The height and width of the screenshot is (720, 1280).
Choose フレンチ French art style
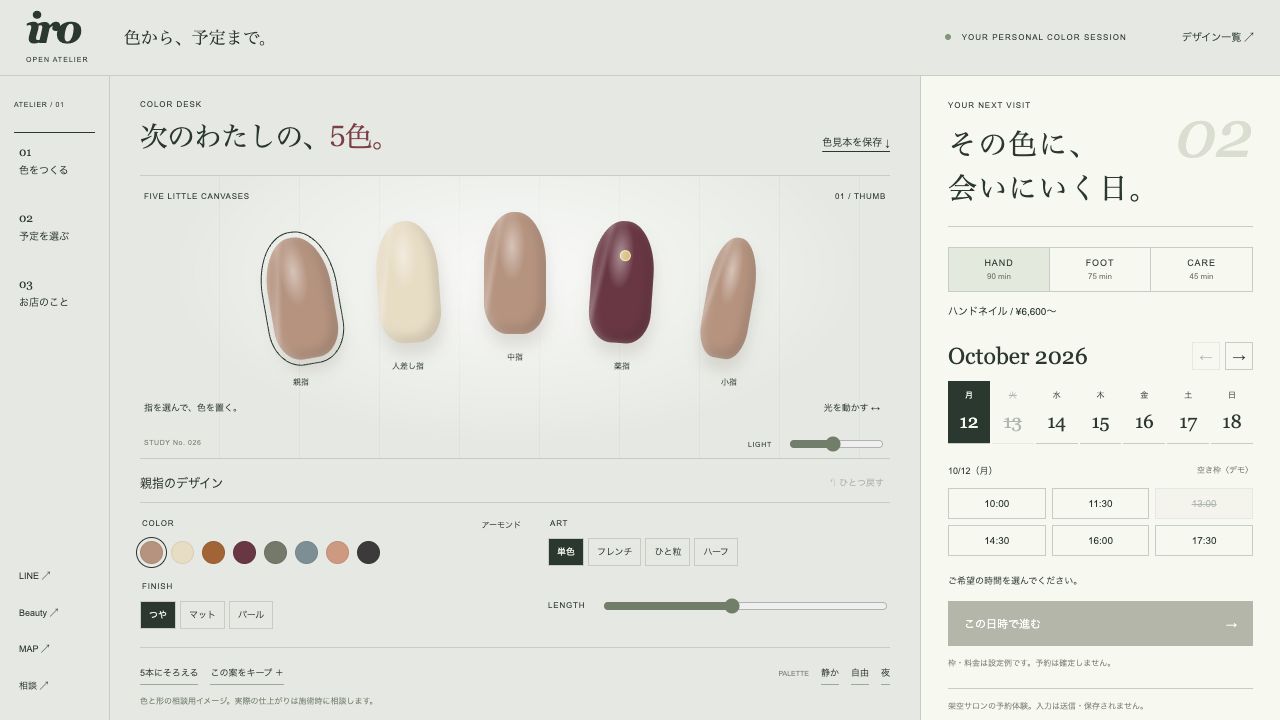coord(614,552)
